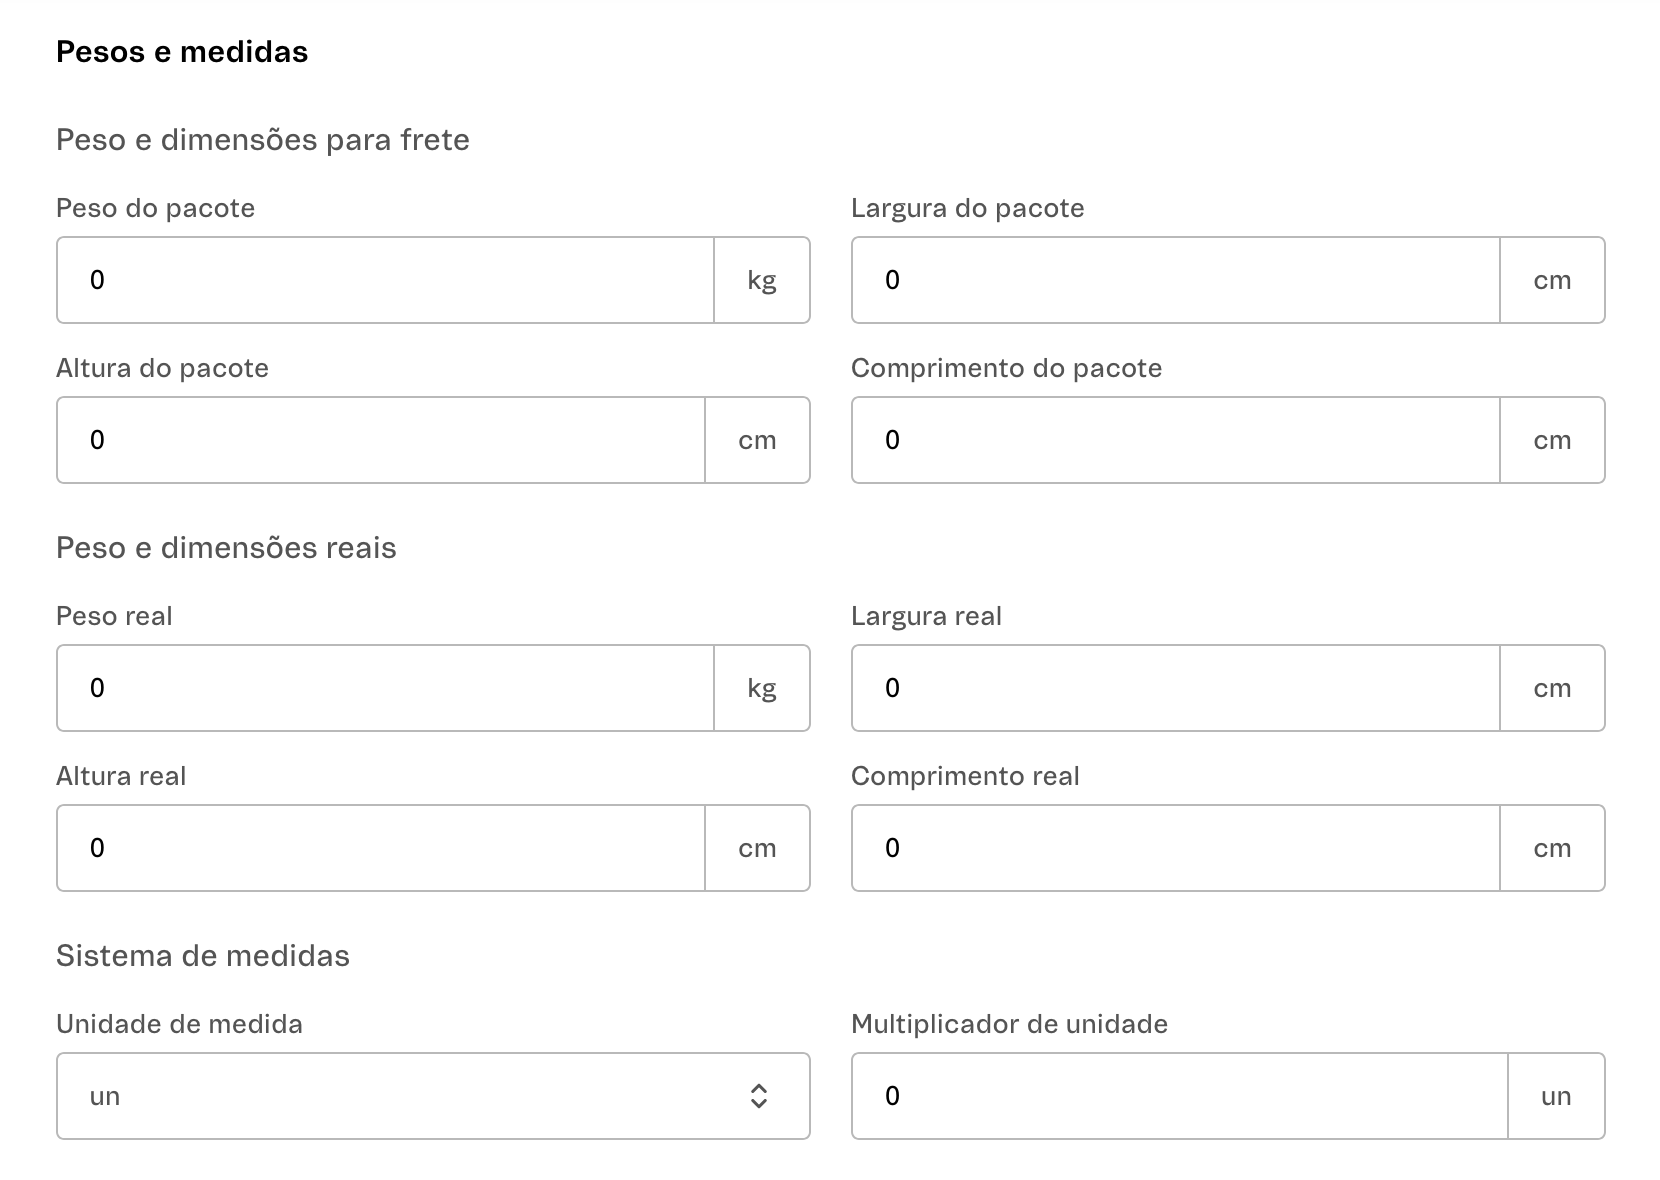Click the Sistema de medidas heading
The height and width of the screenshot is (1180, 1660).
[x=203, y=955]
